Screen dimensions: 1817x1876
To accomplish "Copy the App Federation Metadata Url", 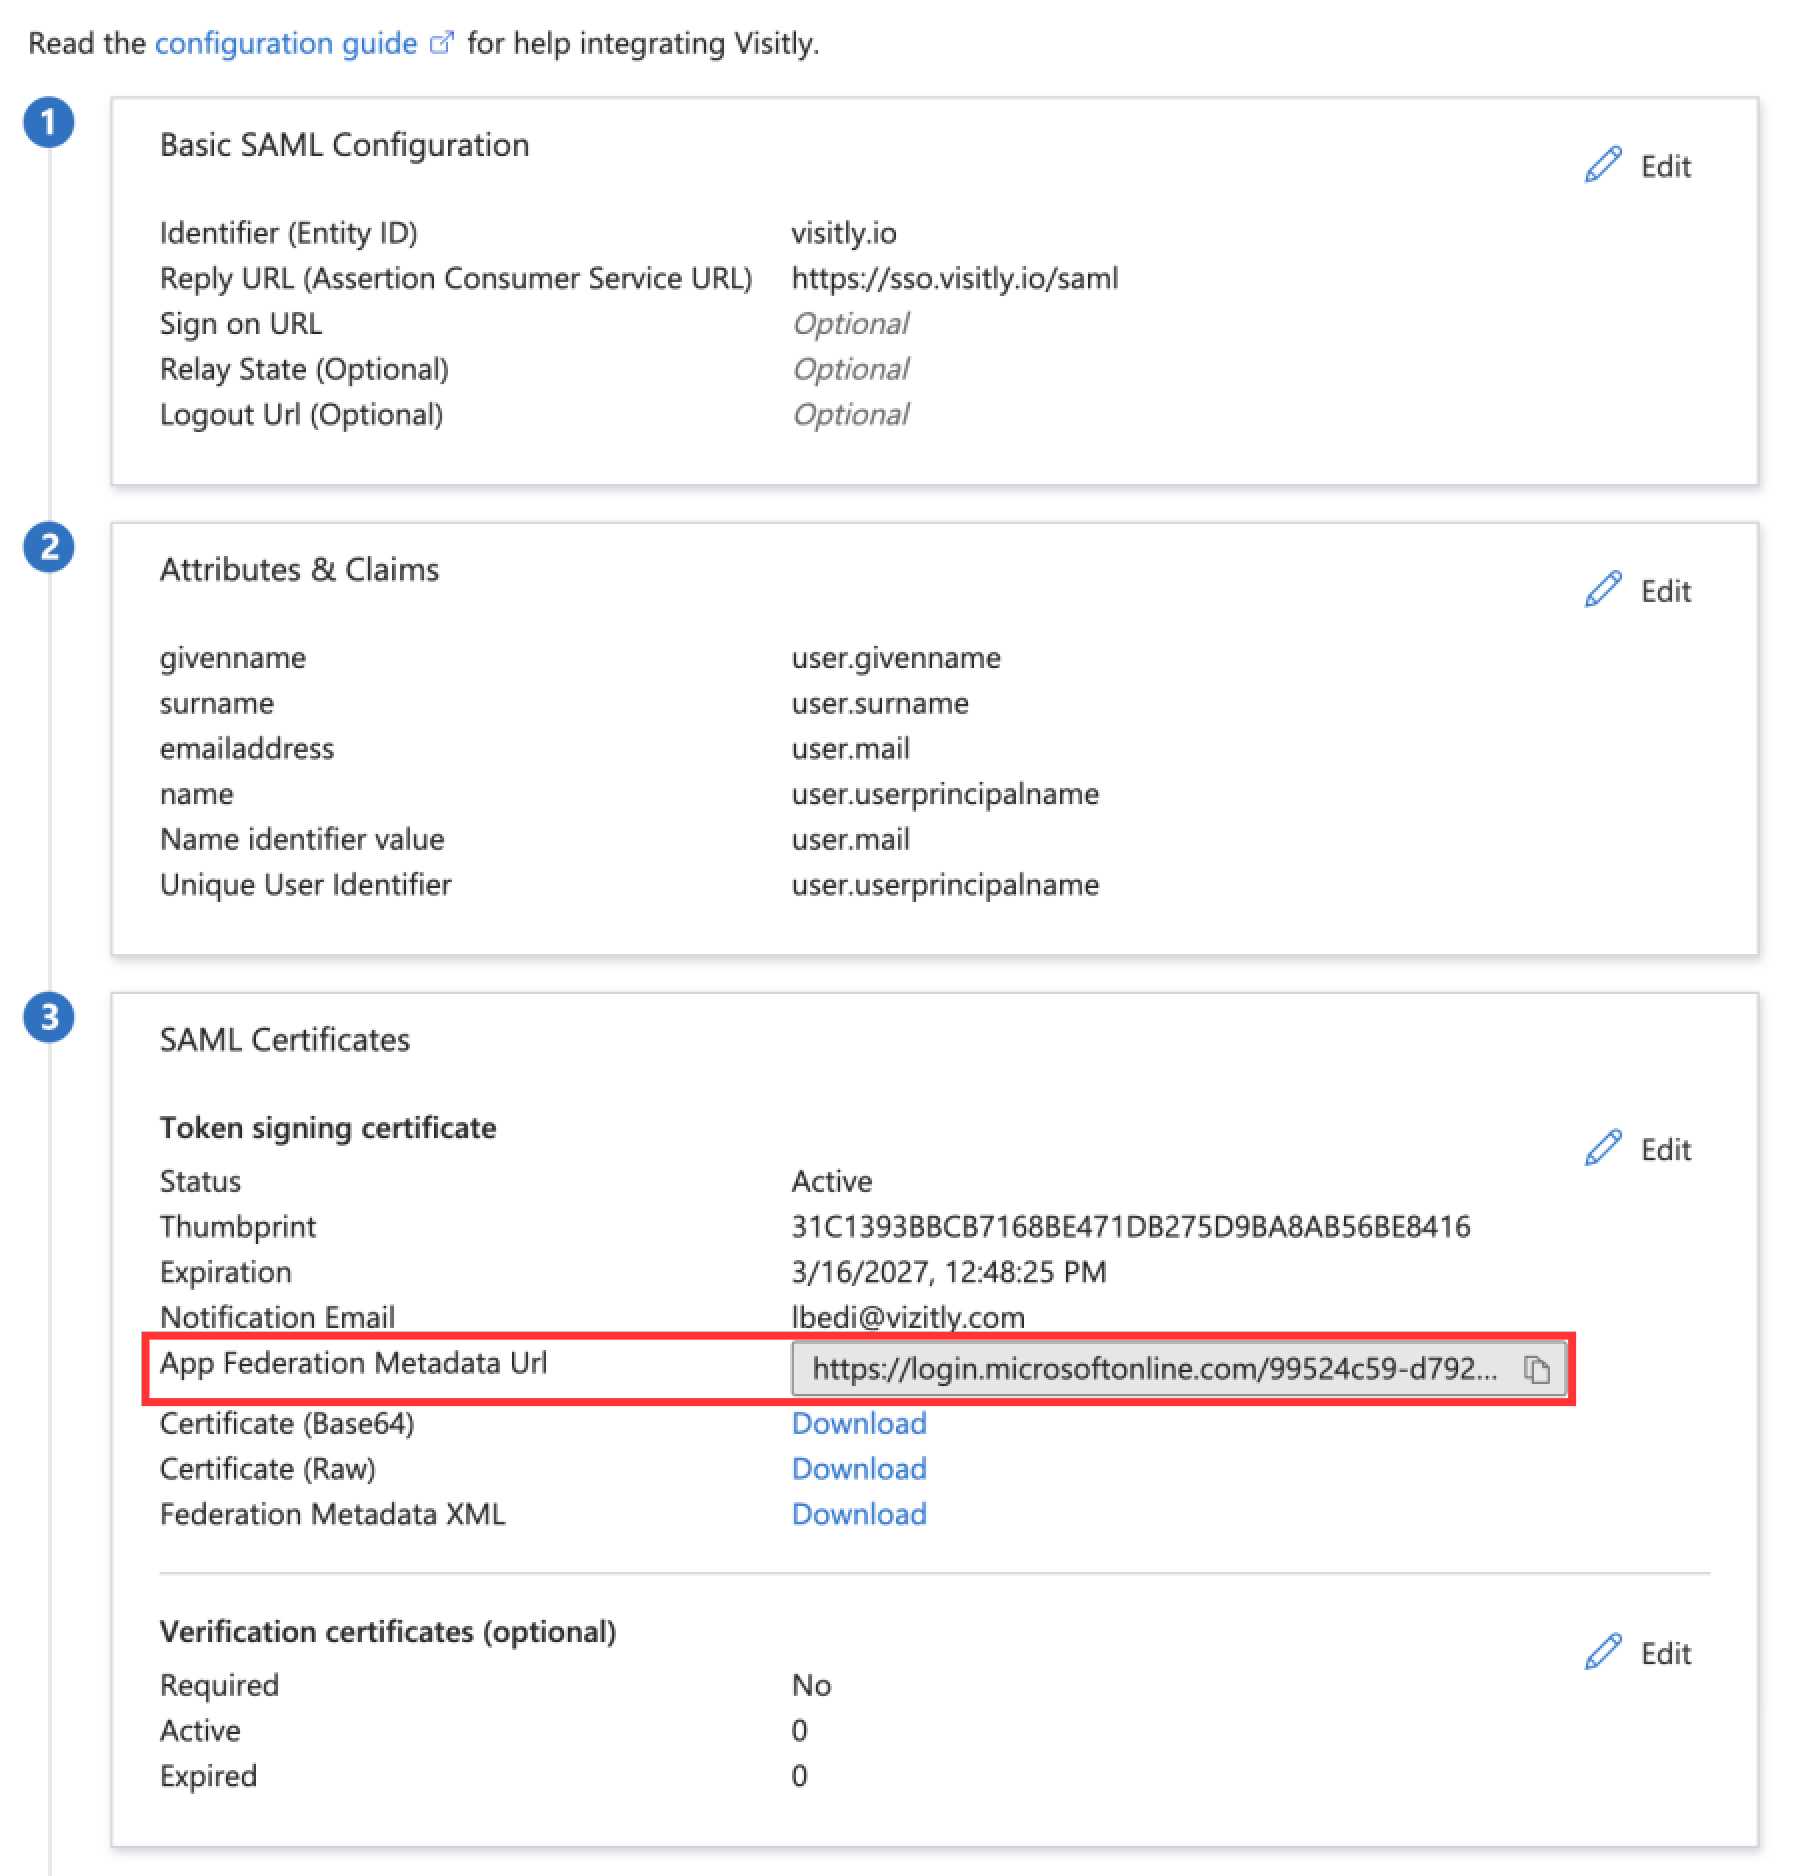I will (1537, 1369).
